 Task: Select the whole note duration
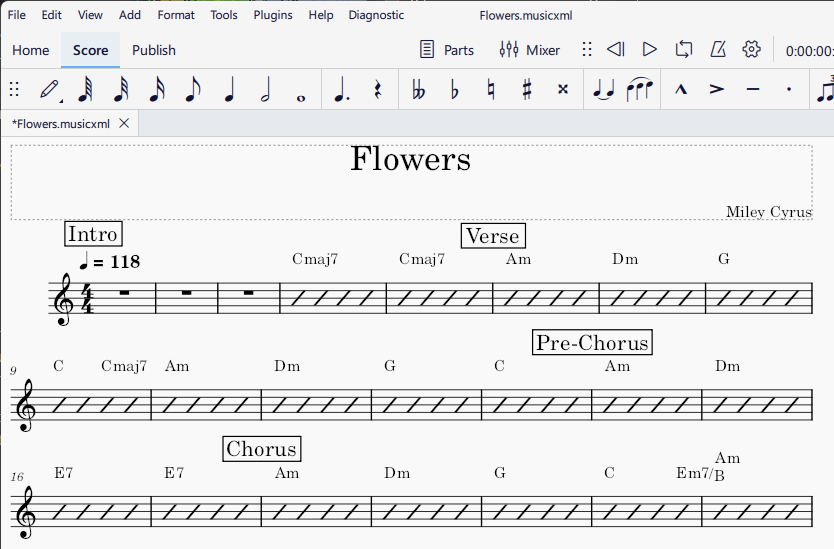[x=300, y=90]
